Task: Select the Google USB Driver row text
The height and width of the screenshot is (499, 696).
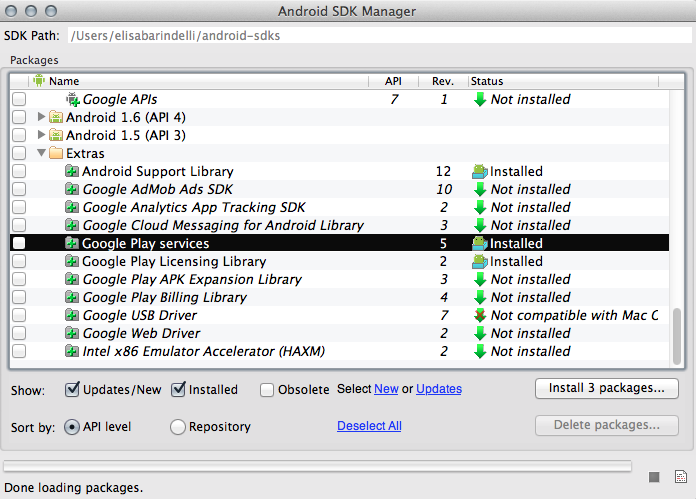Action: [x=140, y=315]
